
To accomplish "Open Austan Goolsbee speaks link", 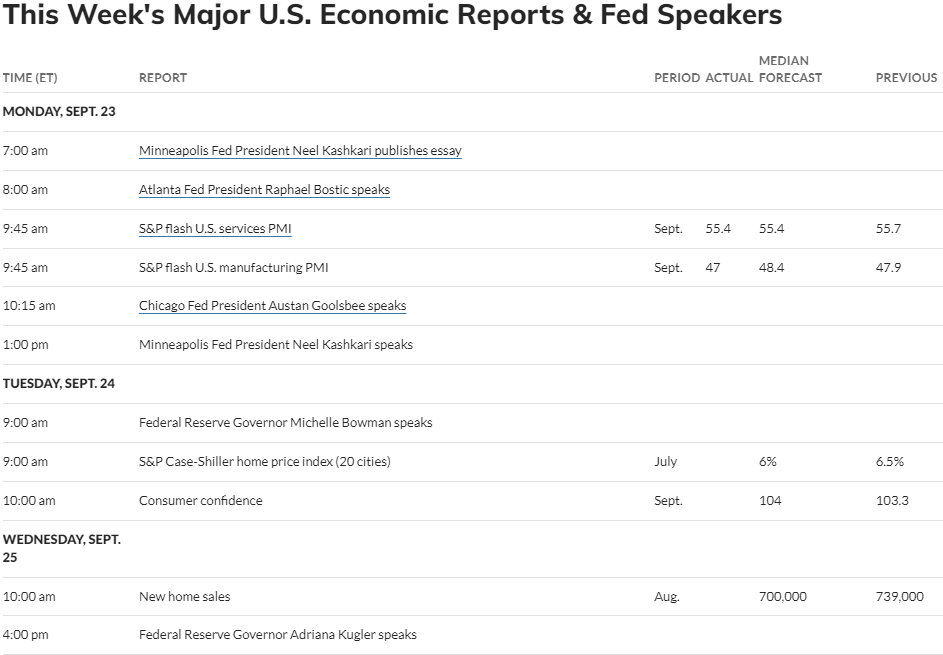I will 272,306.
